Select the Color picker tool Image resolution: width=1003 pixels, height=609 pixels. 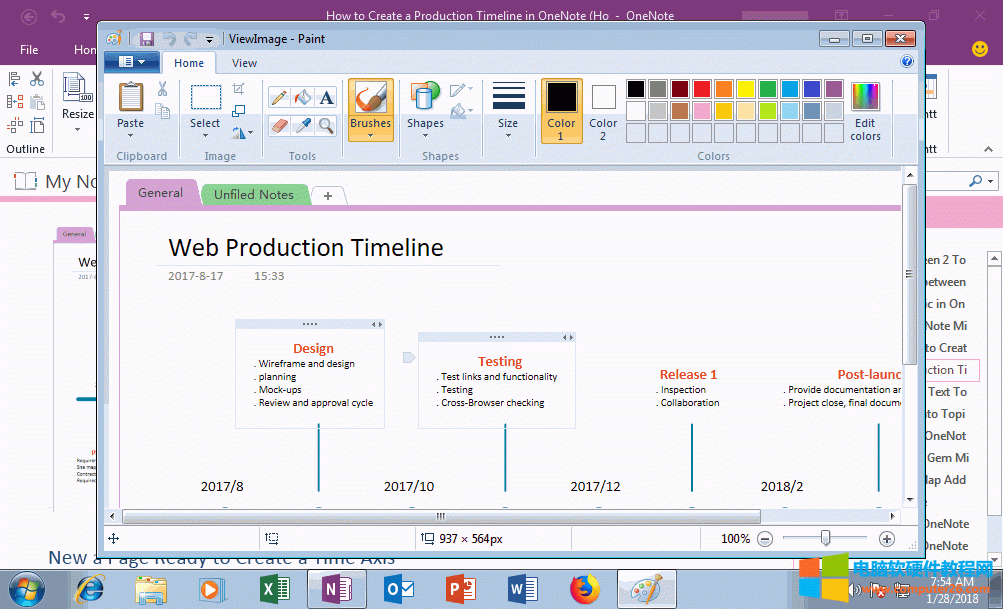click(302, 124)
